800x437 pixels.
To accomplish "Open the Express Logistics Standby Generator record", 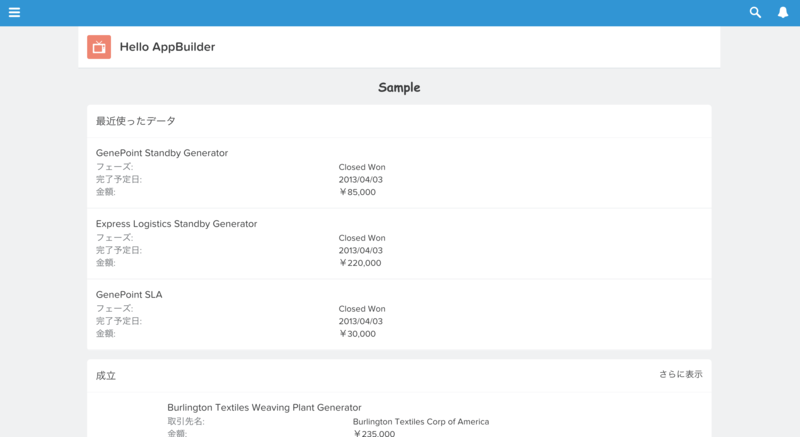I will coord(177,224).
